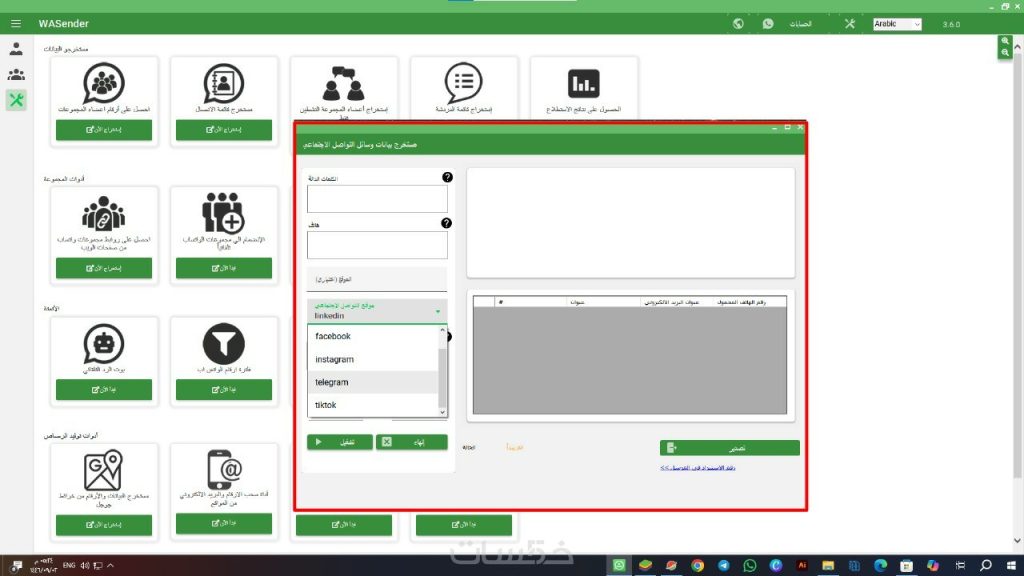The width and height of the screenshot is (1024, 576).
Task: Click the Google Maps extractor icon
Action: pos(103,470)
